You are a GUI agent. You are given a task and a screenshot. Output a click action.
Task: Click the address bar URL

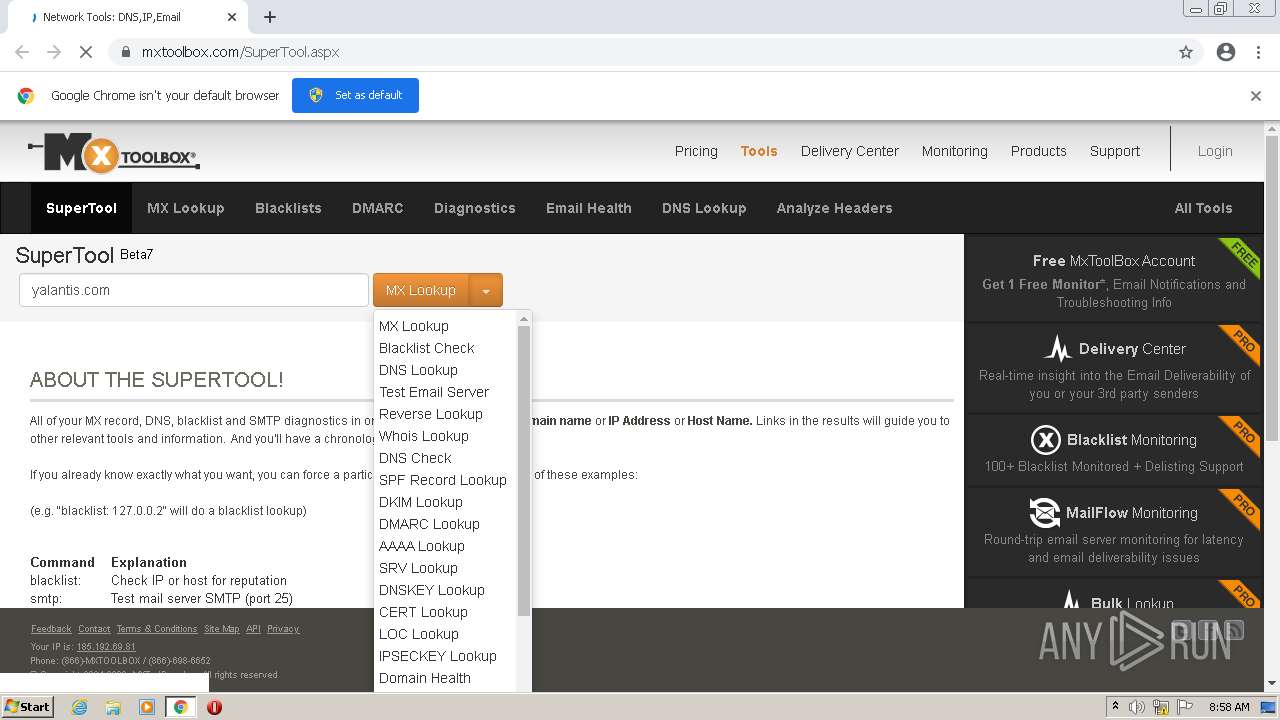240,52
